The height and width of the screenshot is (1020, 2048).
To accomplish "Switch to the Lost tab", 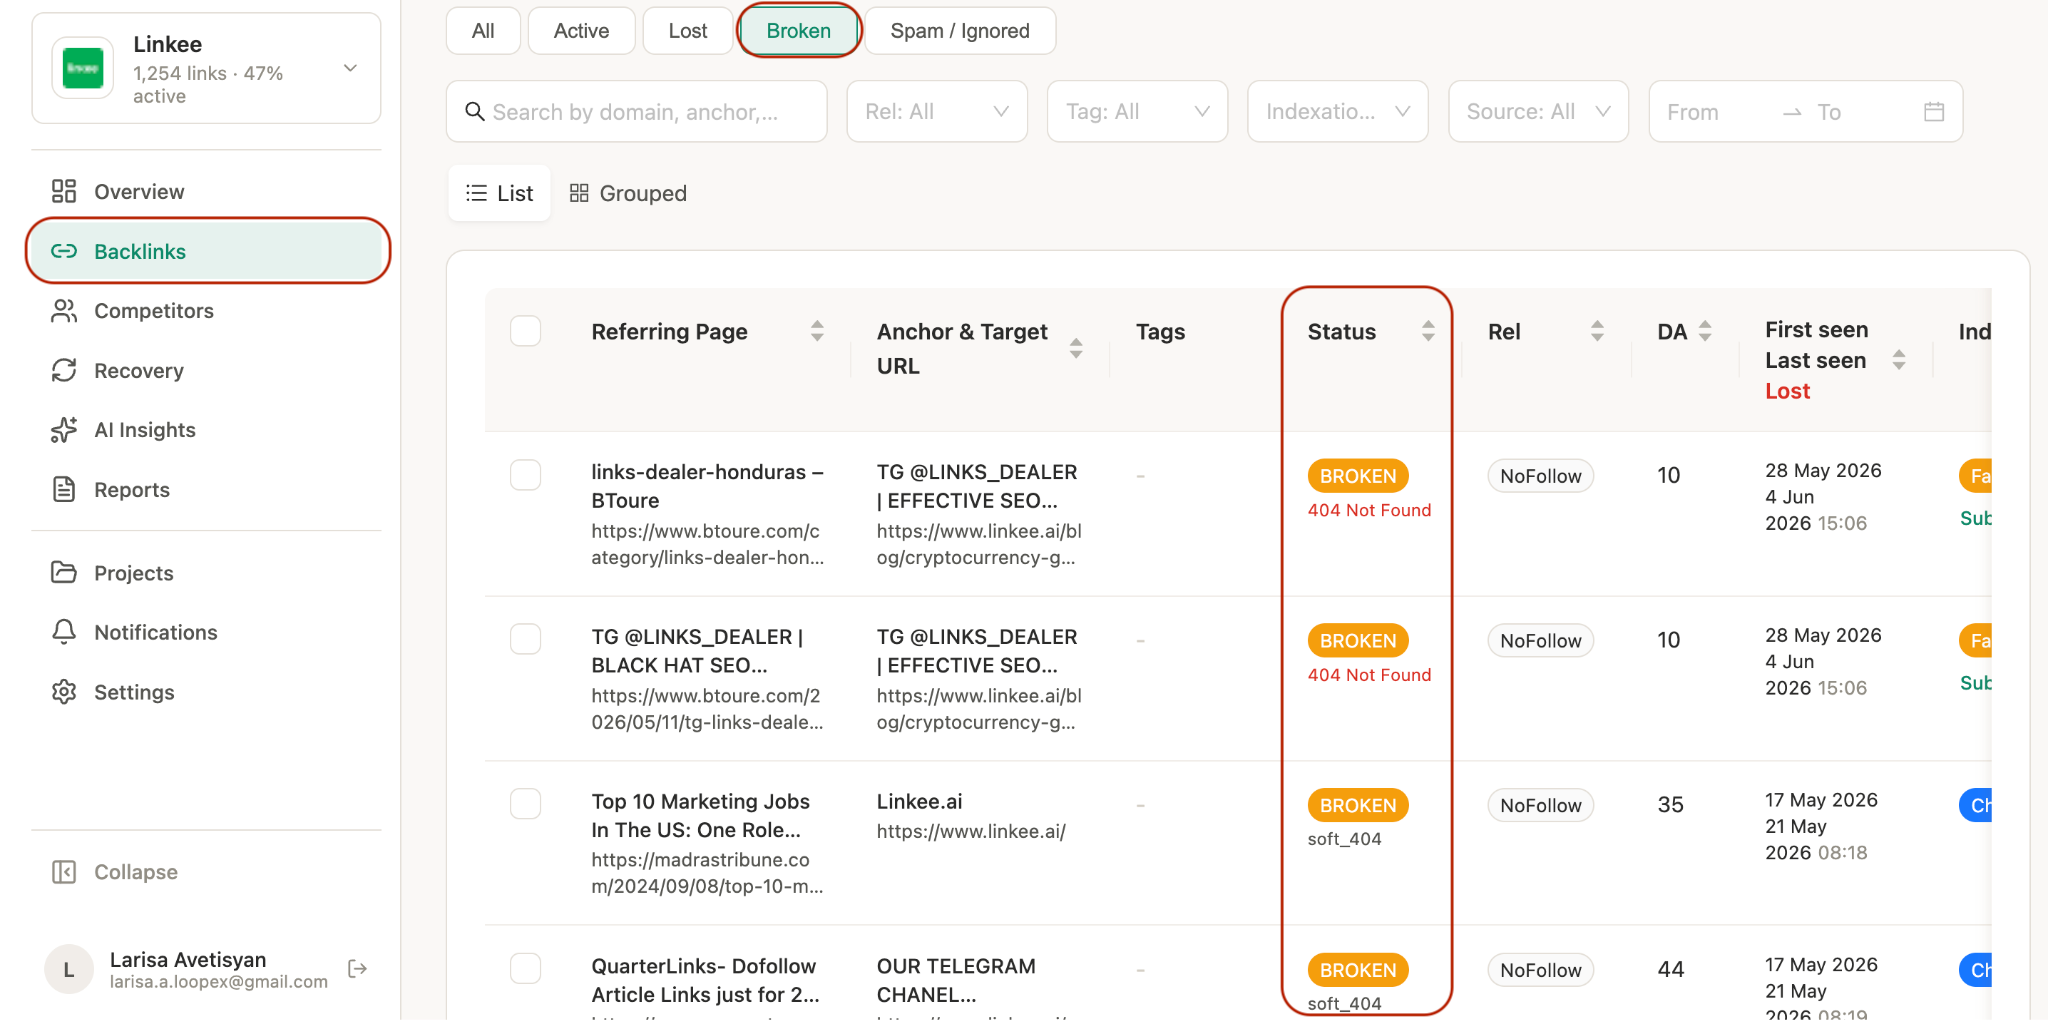I will pos(688,31).
